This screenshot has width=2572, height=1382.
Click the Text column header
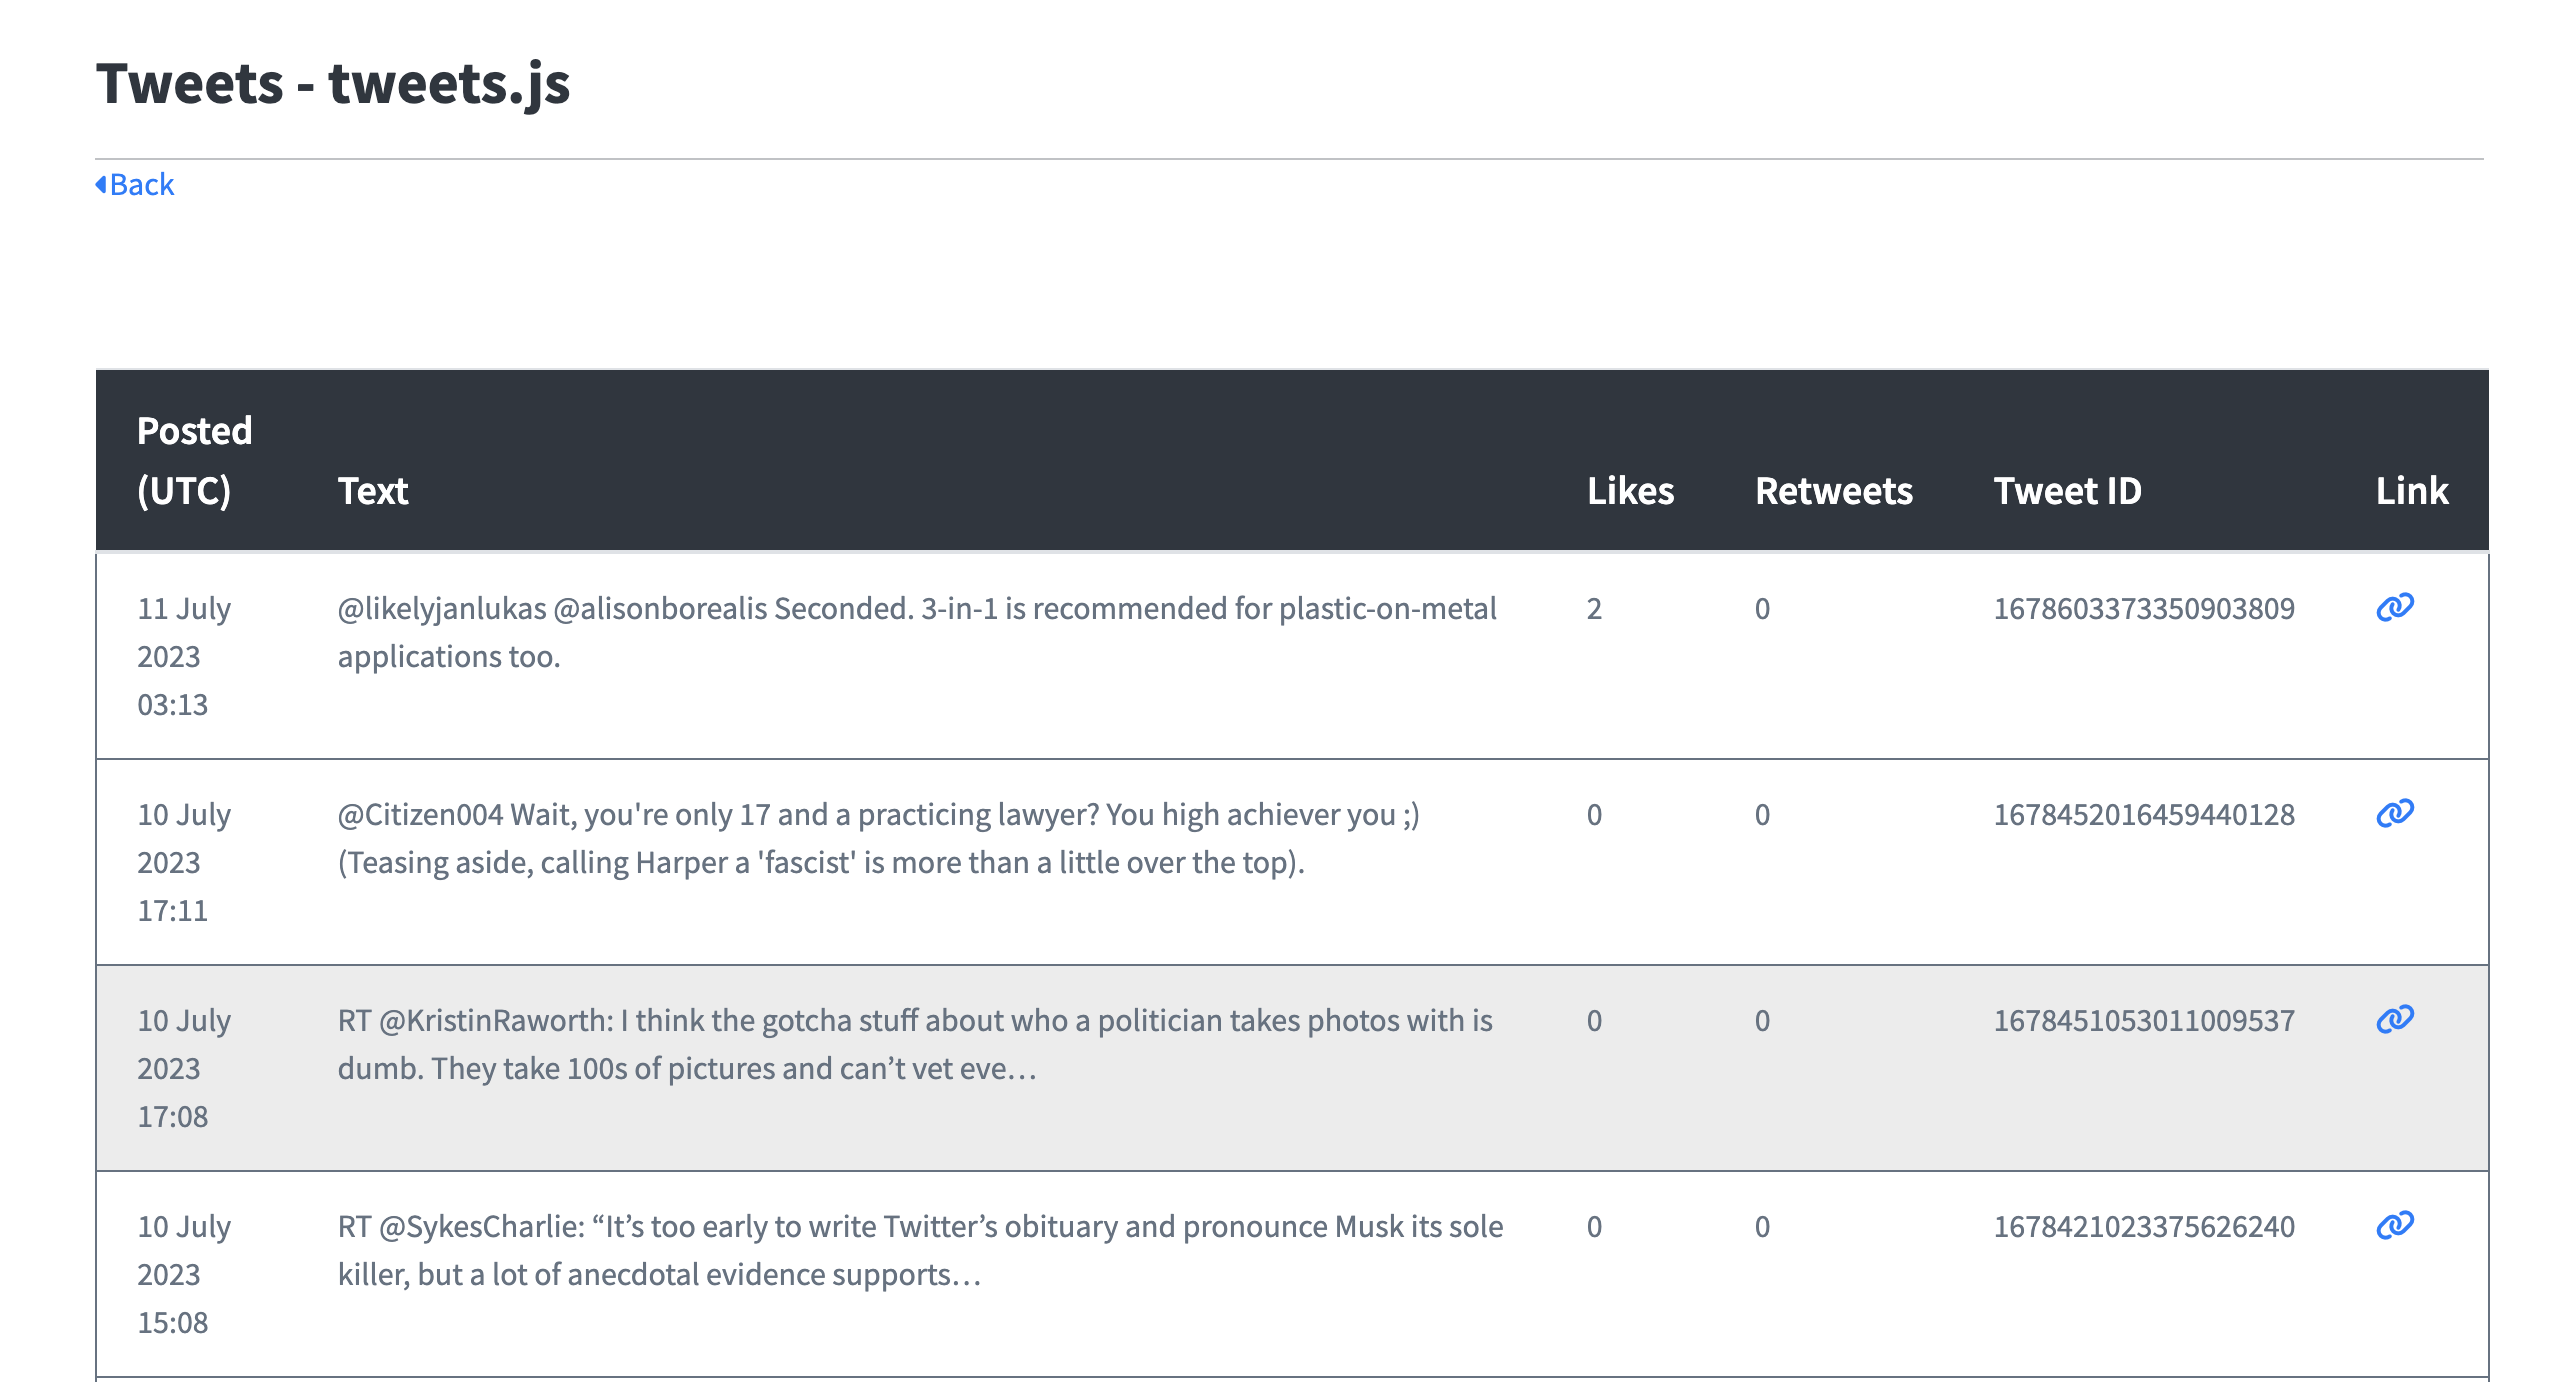(x=373, y=491)
